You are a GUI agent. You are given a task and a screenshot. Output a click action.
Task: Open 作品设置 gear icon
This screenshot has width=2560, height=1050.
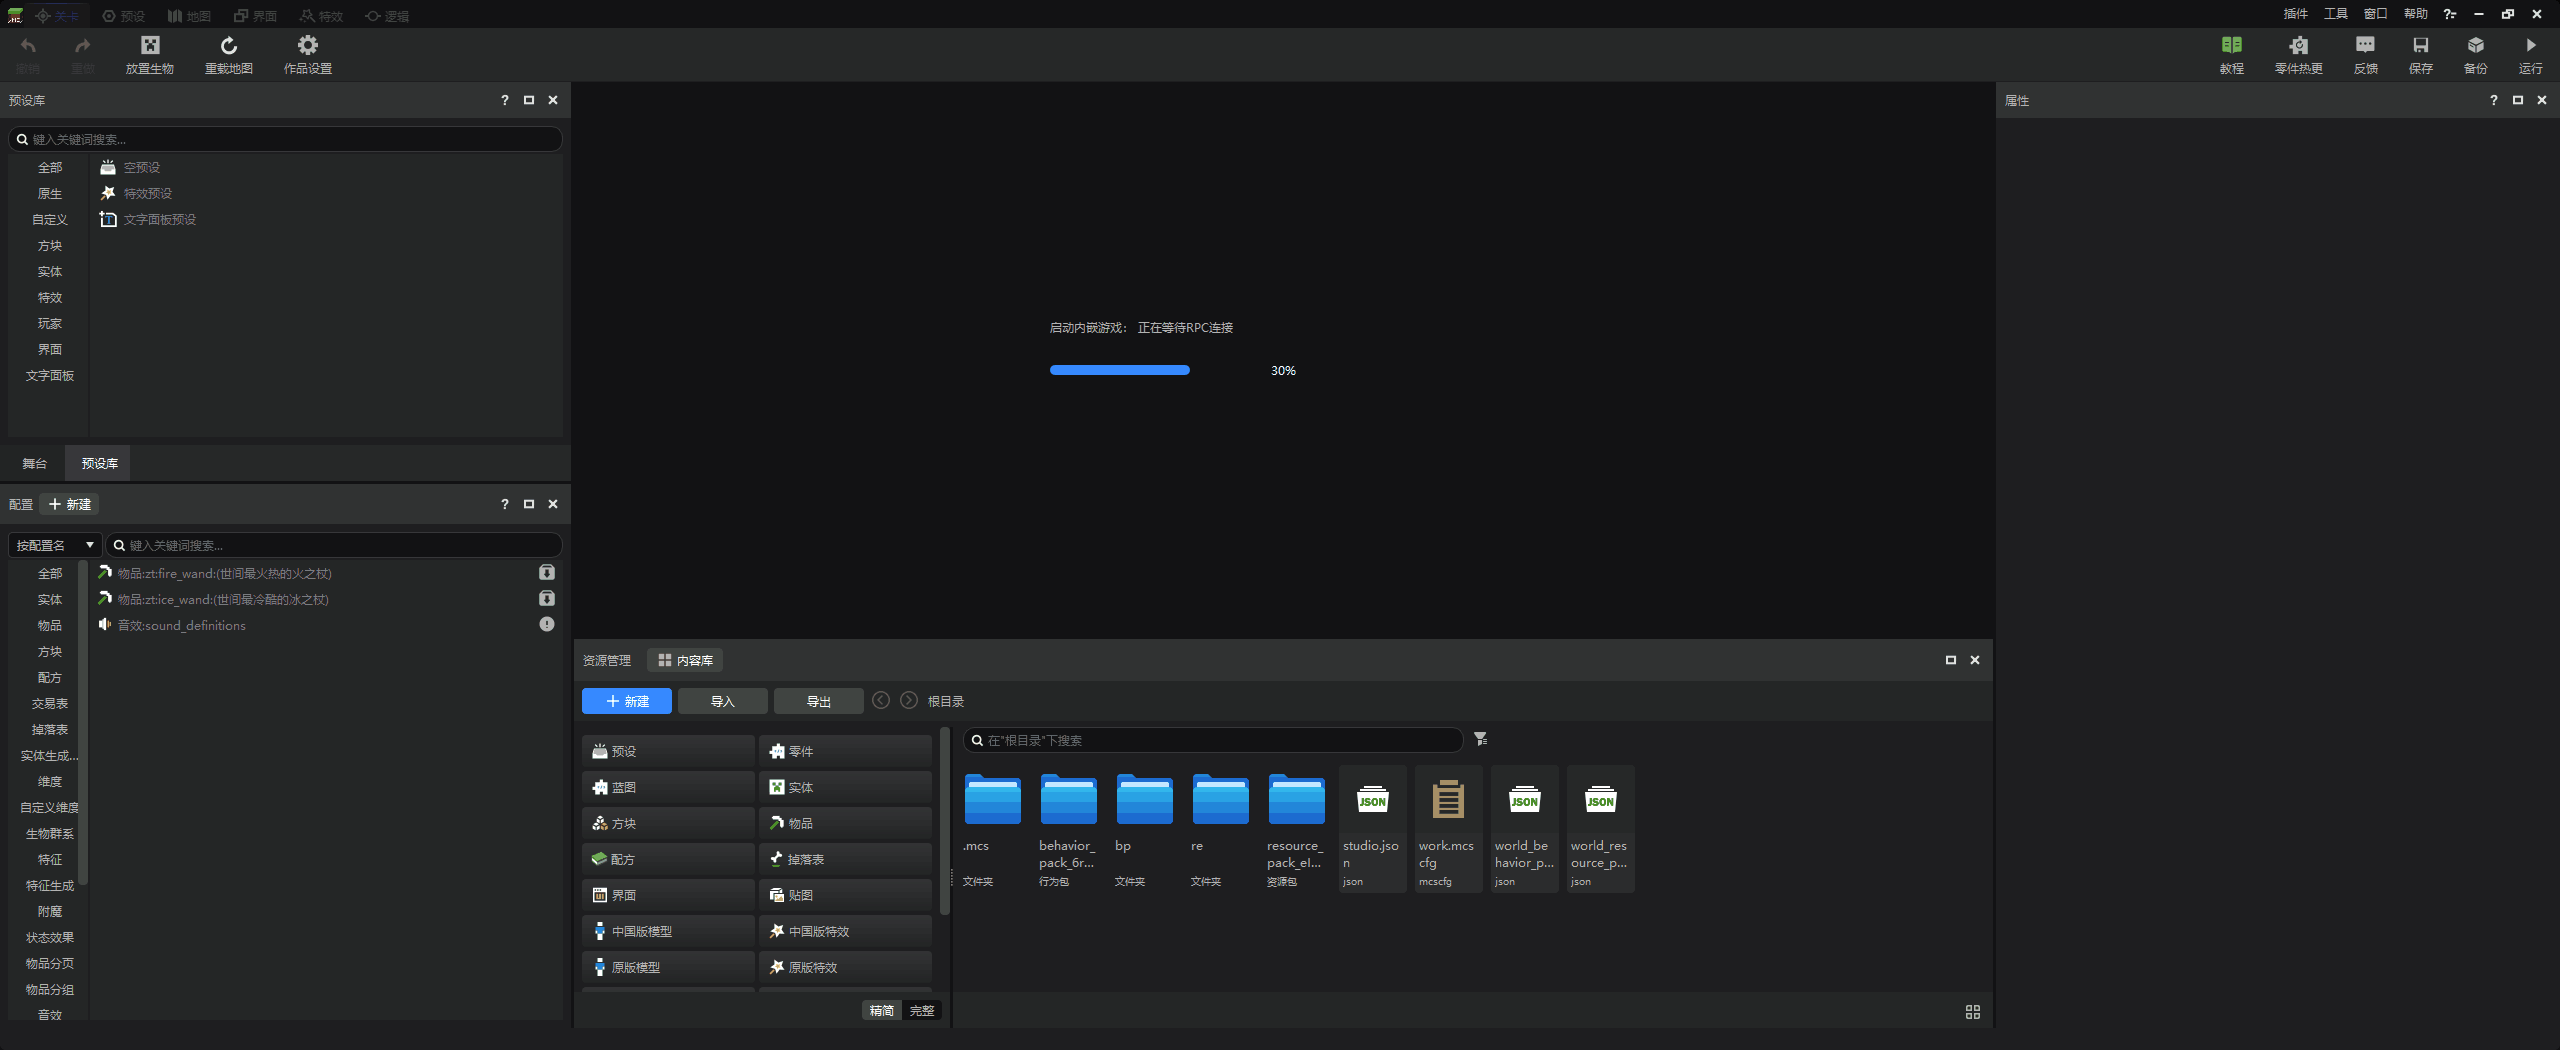[307, 46]
